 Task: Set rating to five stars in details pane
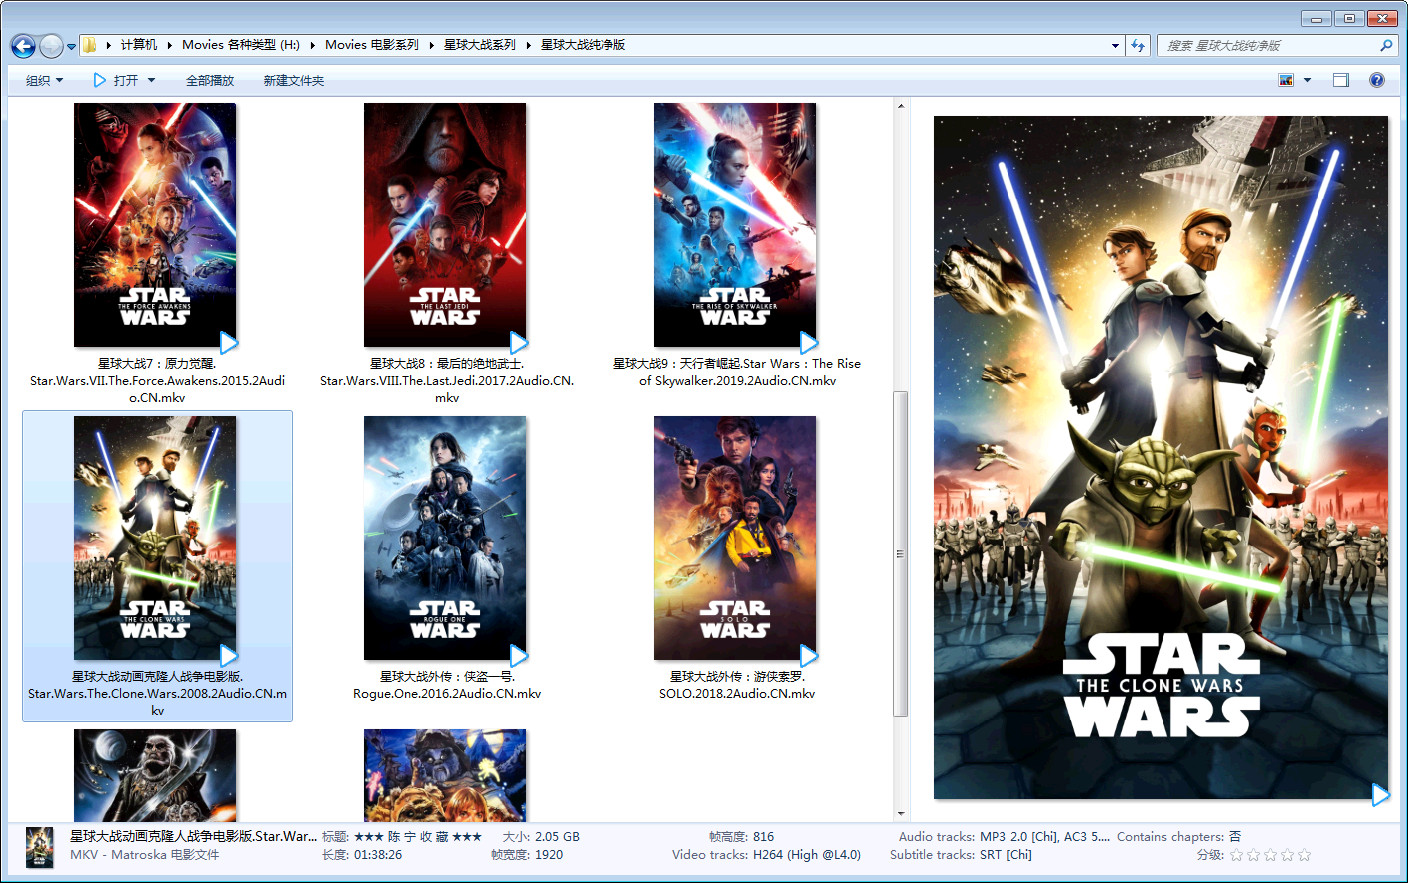point(1304,855)
